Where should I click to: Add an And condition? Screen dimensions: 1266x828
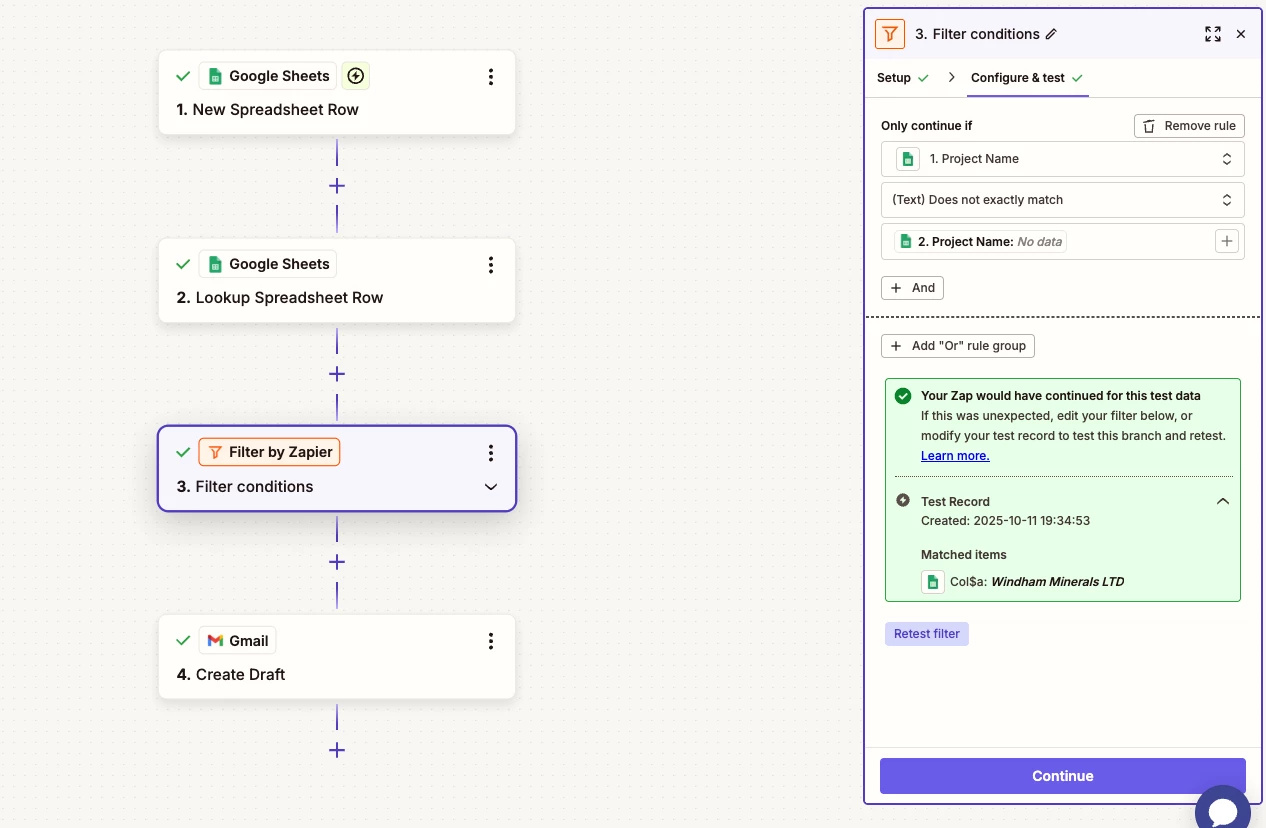point(912,288)
